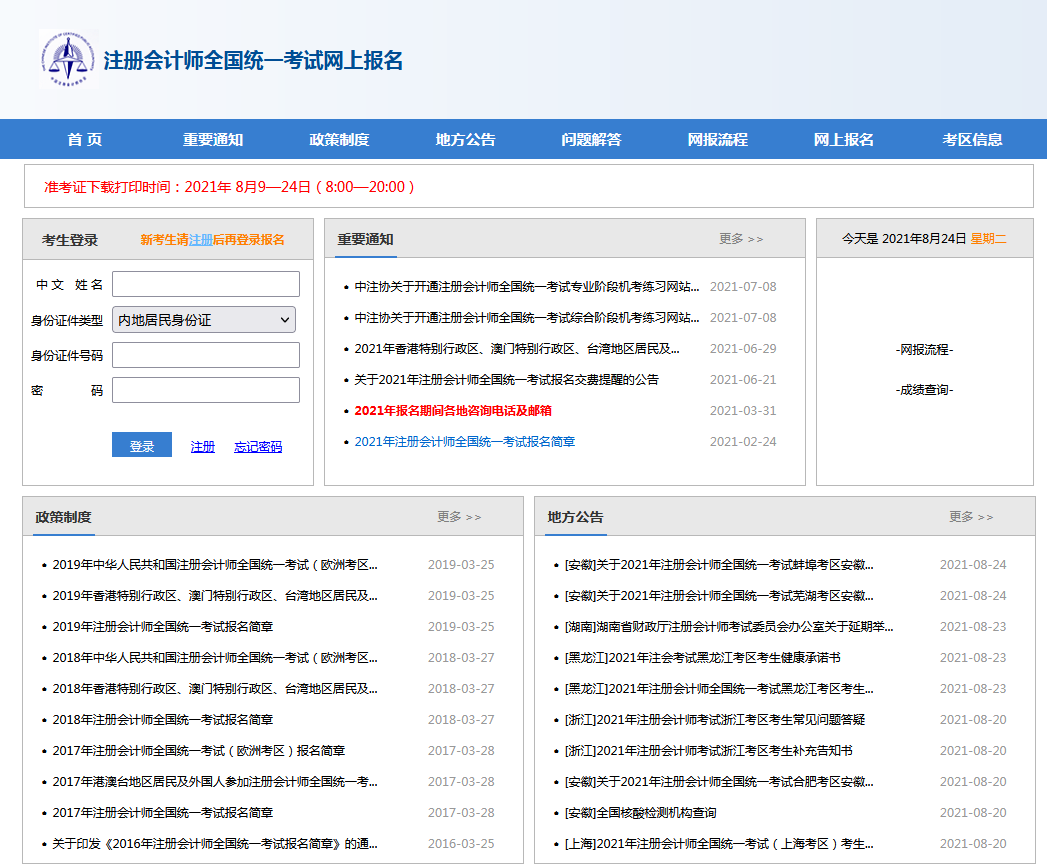This screenshot has width=1047, height=868.
Task: Go to 首页 in navigation bar
Action: (85, 140)
